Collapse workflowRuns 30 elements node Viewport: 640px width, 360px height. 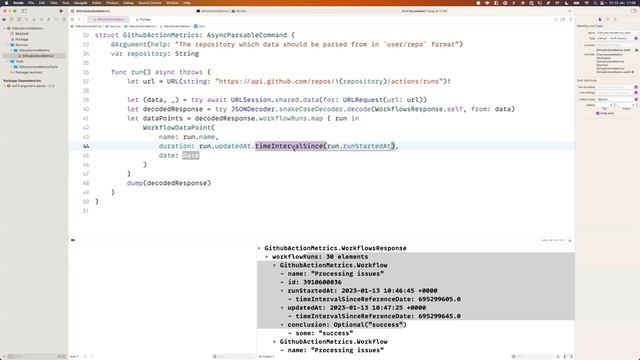pos(267,257)
